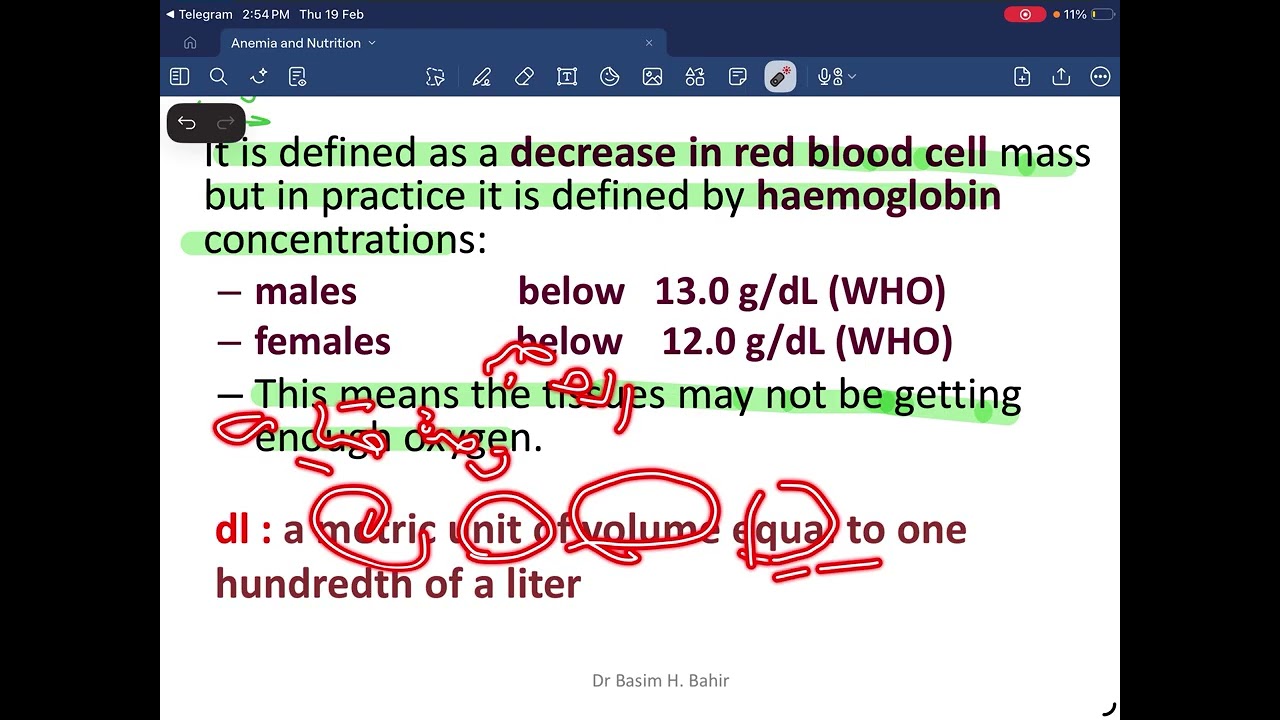Tap the 2:54 PM clock

pos(266,14)
